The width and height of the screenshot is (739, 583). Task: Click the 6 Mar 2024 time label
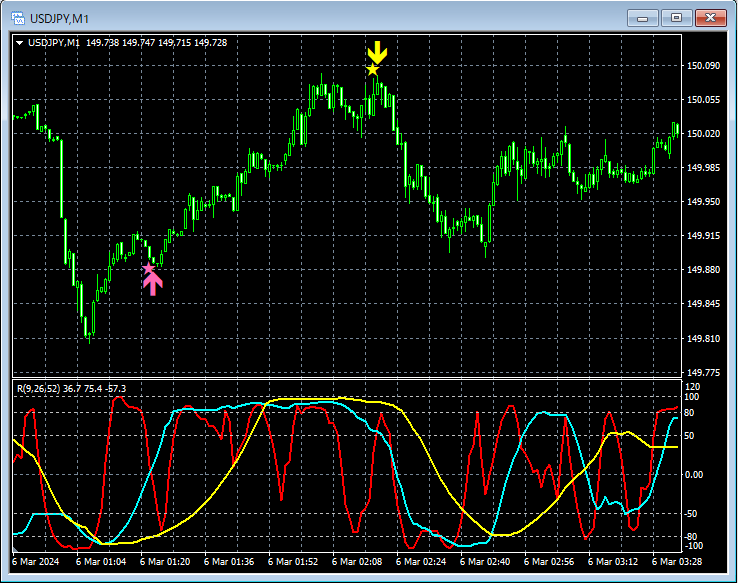click(x=35, y=562)
